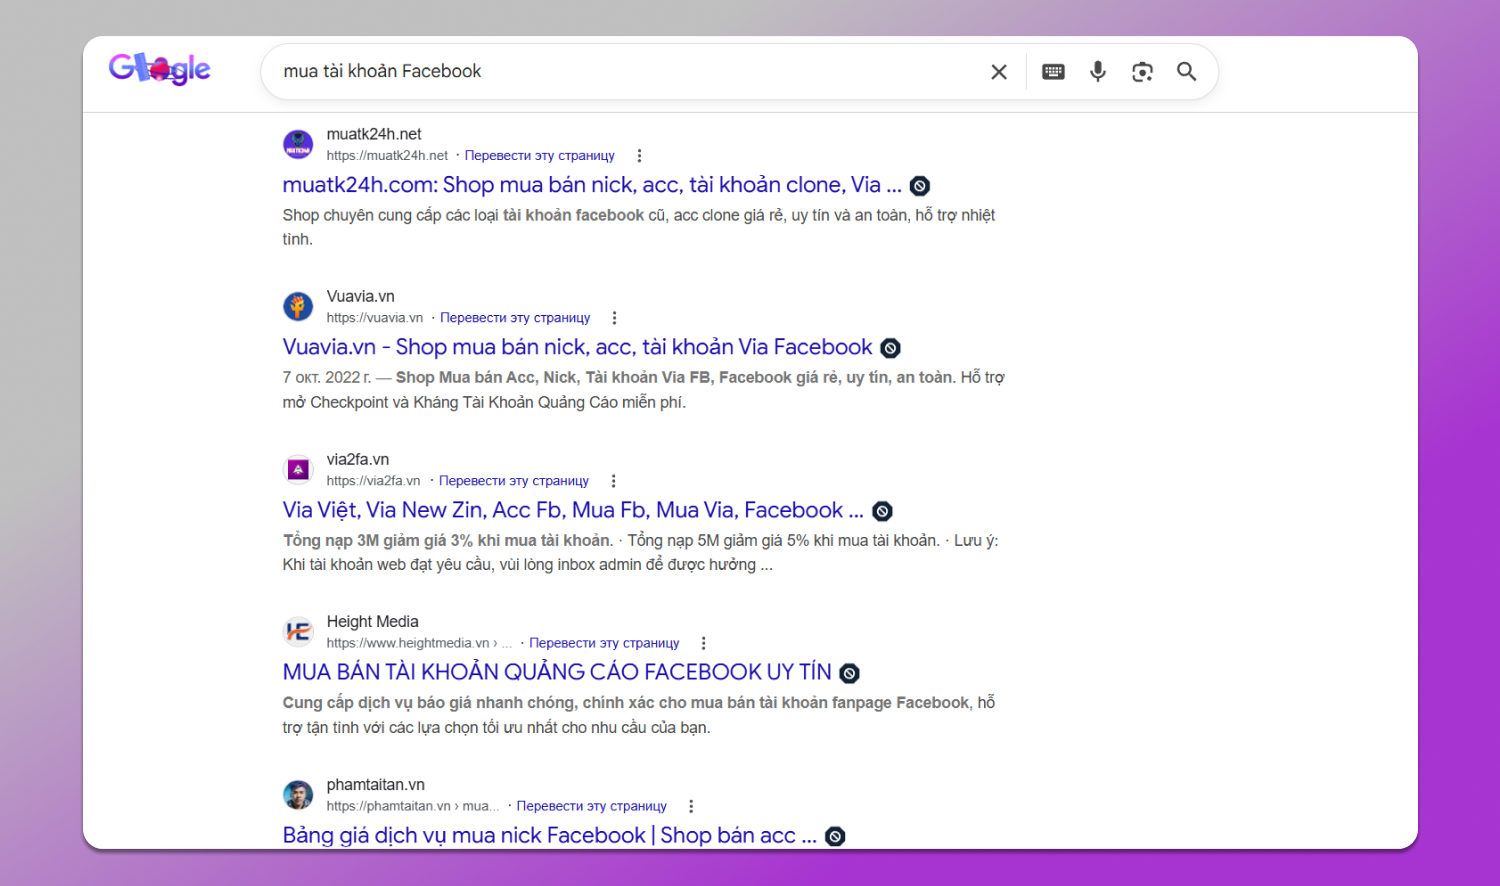Select the 'Перевести эту страницу' link for Vuavia.vn
This screenshot has height=886, width=1500.
point(514,317)
